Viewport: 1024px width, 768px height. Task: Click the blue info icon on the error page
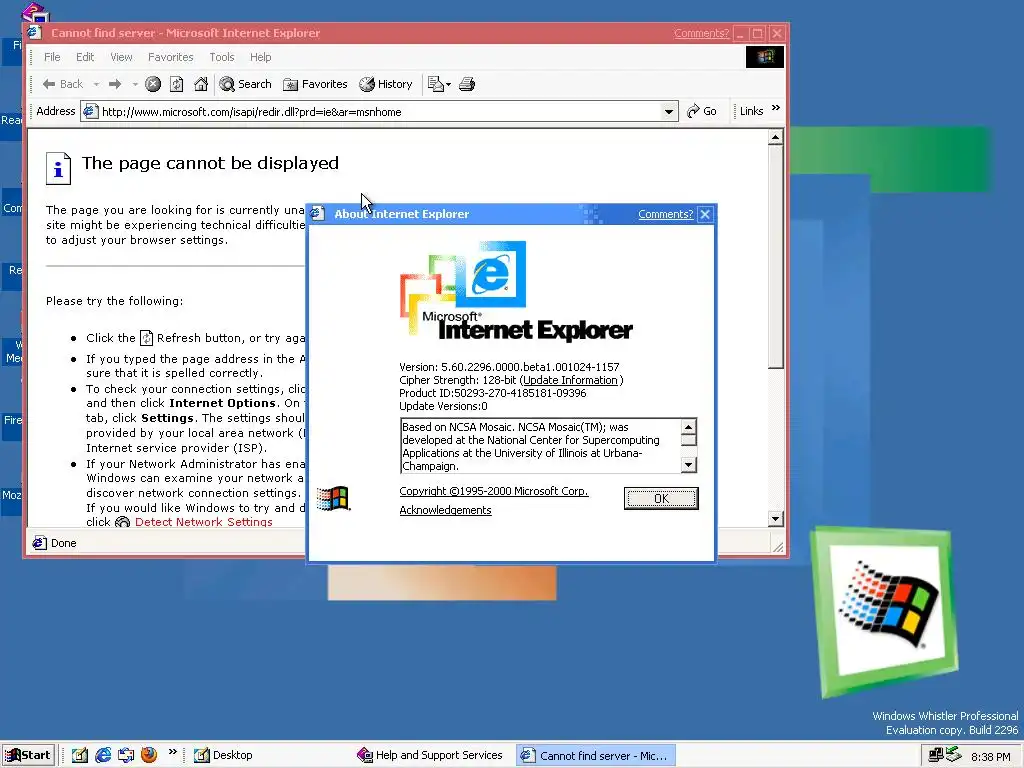[x=58, y=168]
